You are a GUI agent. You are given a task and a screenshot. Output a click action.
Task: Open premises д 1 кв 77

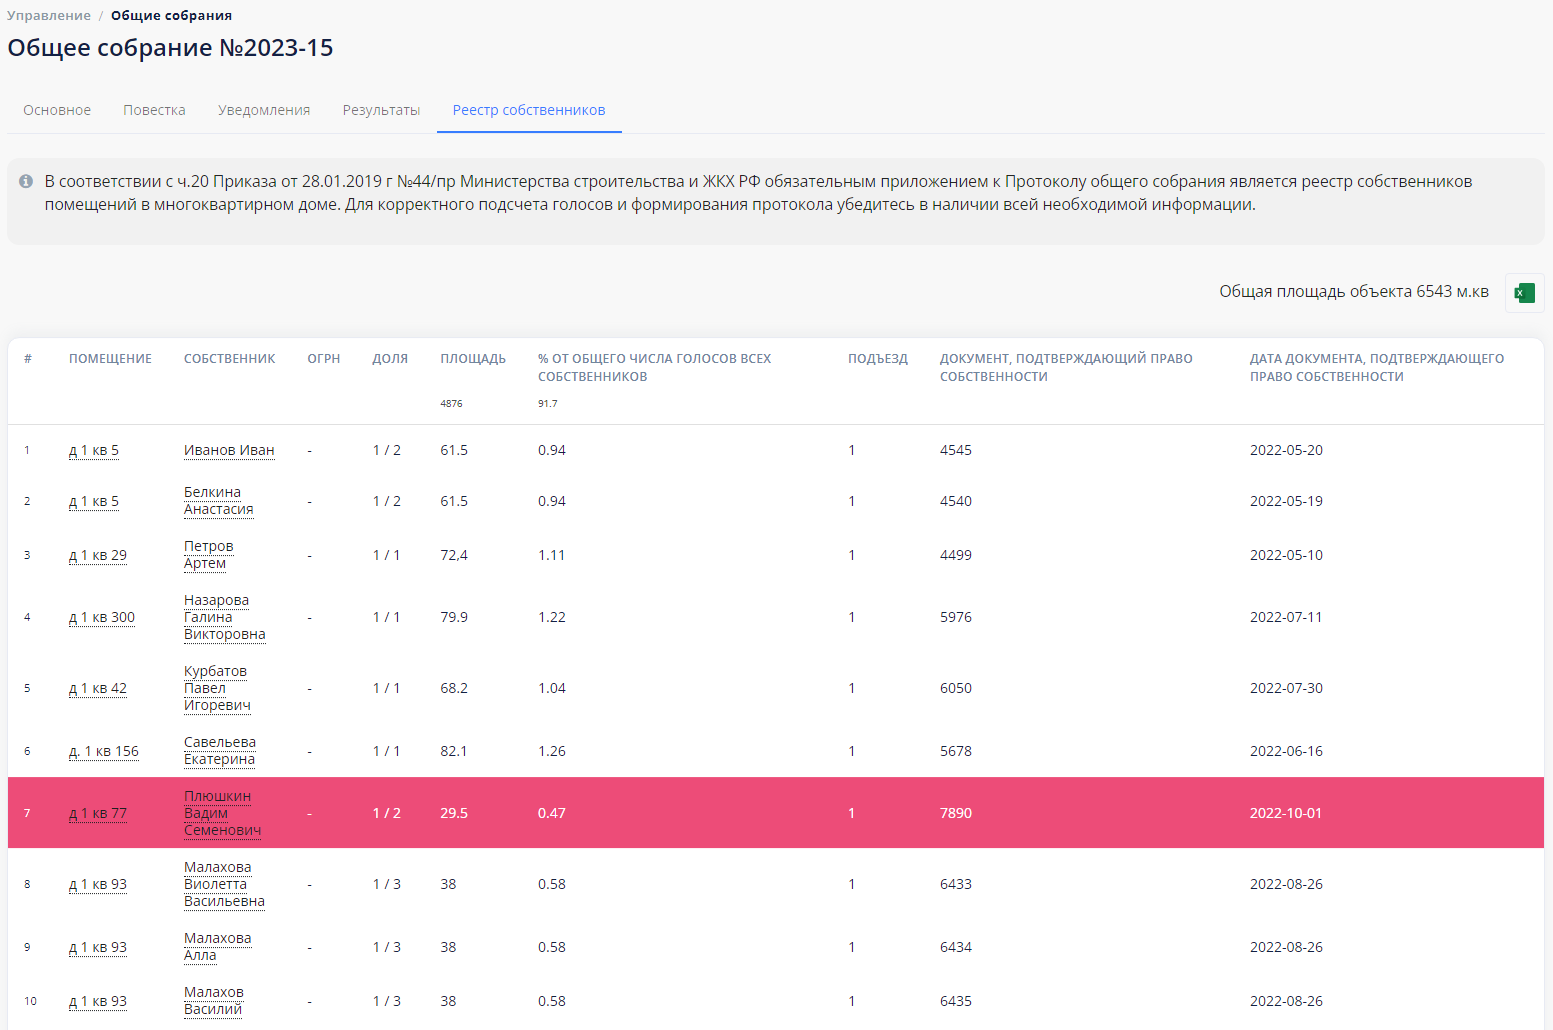click(98, 813)
